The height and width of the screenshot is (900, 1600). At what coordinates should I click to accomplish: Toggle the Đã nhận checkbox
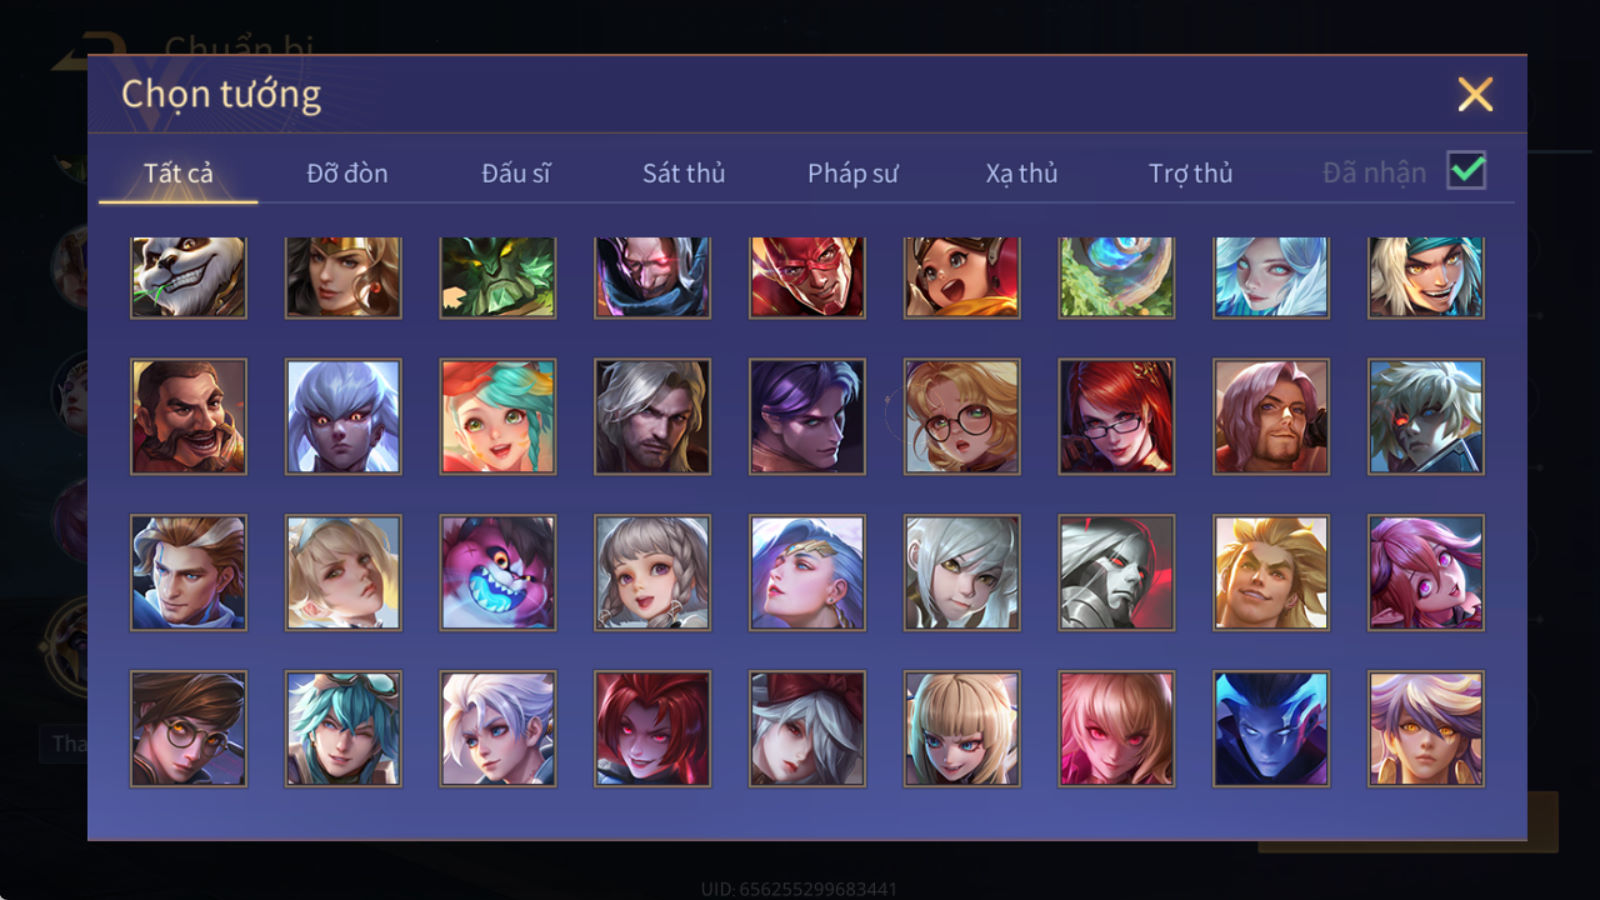tap(1467, 171)
